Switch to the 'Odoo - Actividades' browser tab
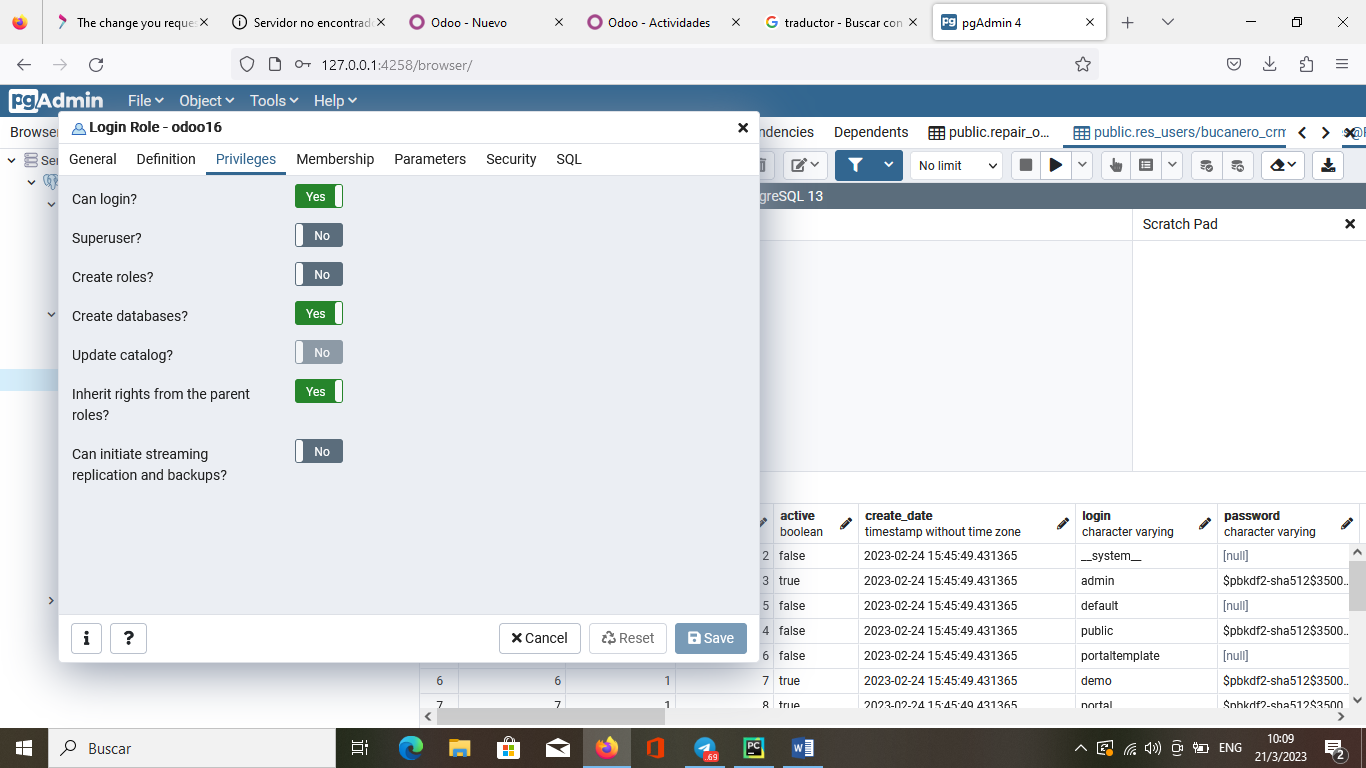Viewport: 1366px width, 768px height. click(x=659, y=22)
